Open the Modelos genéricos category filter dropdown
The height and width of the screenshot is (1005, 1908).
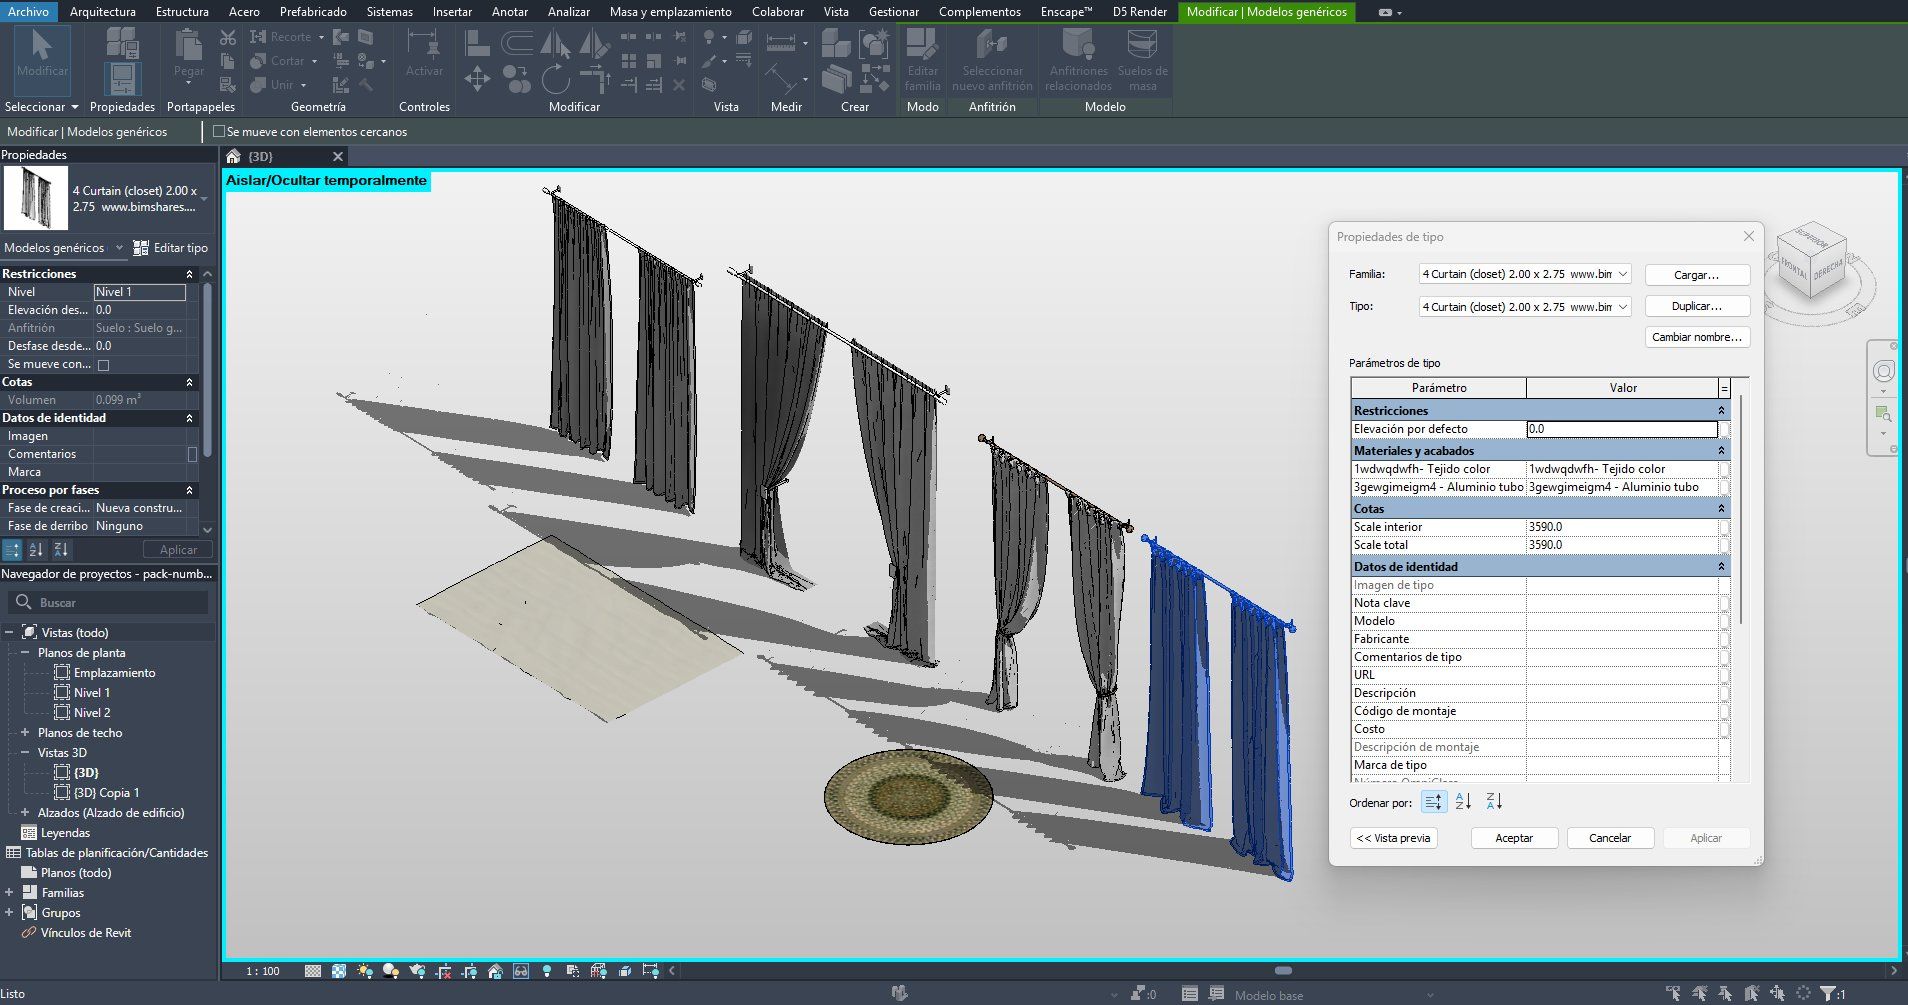63,248
